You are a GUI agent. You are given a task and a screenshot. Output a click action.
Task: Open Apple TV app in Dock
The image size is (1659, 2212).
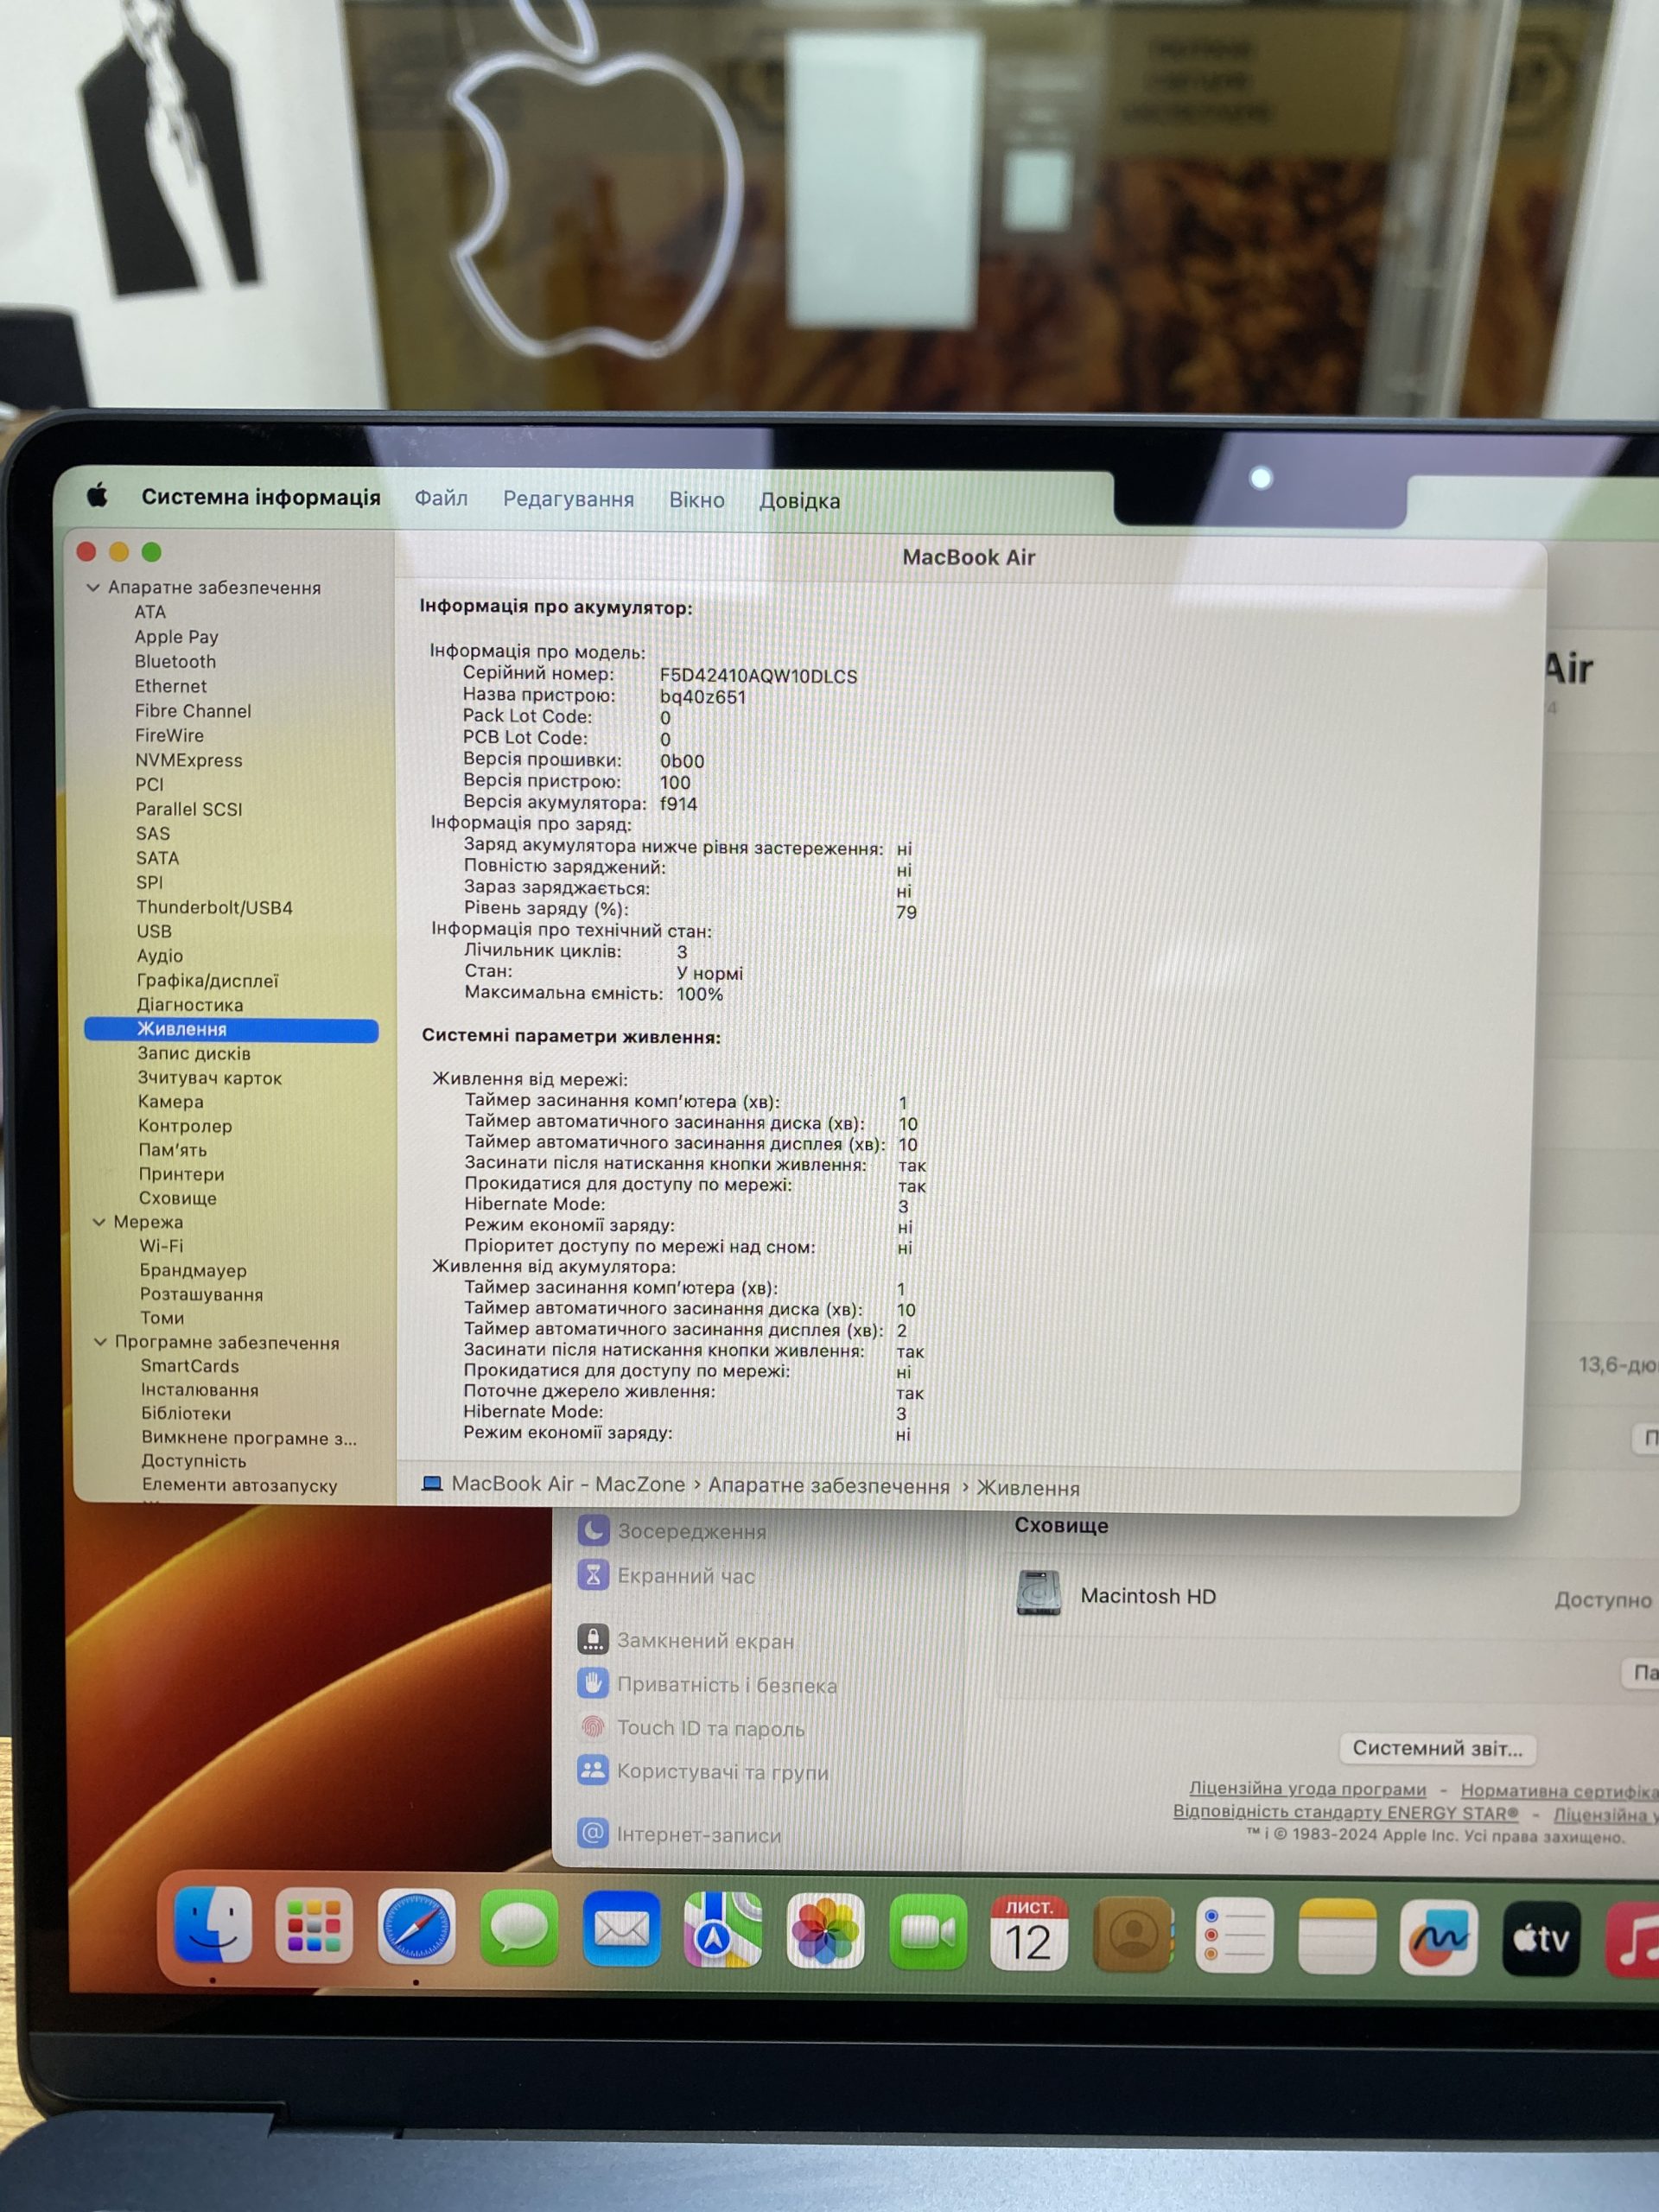tap(1541, 1938)
